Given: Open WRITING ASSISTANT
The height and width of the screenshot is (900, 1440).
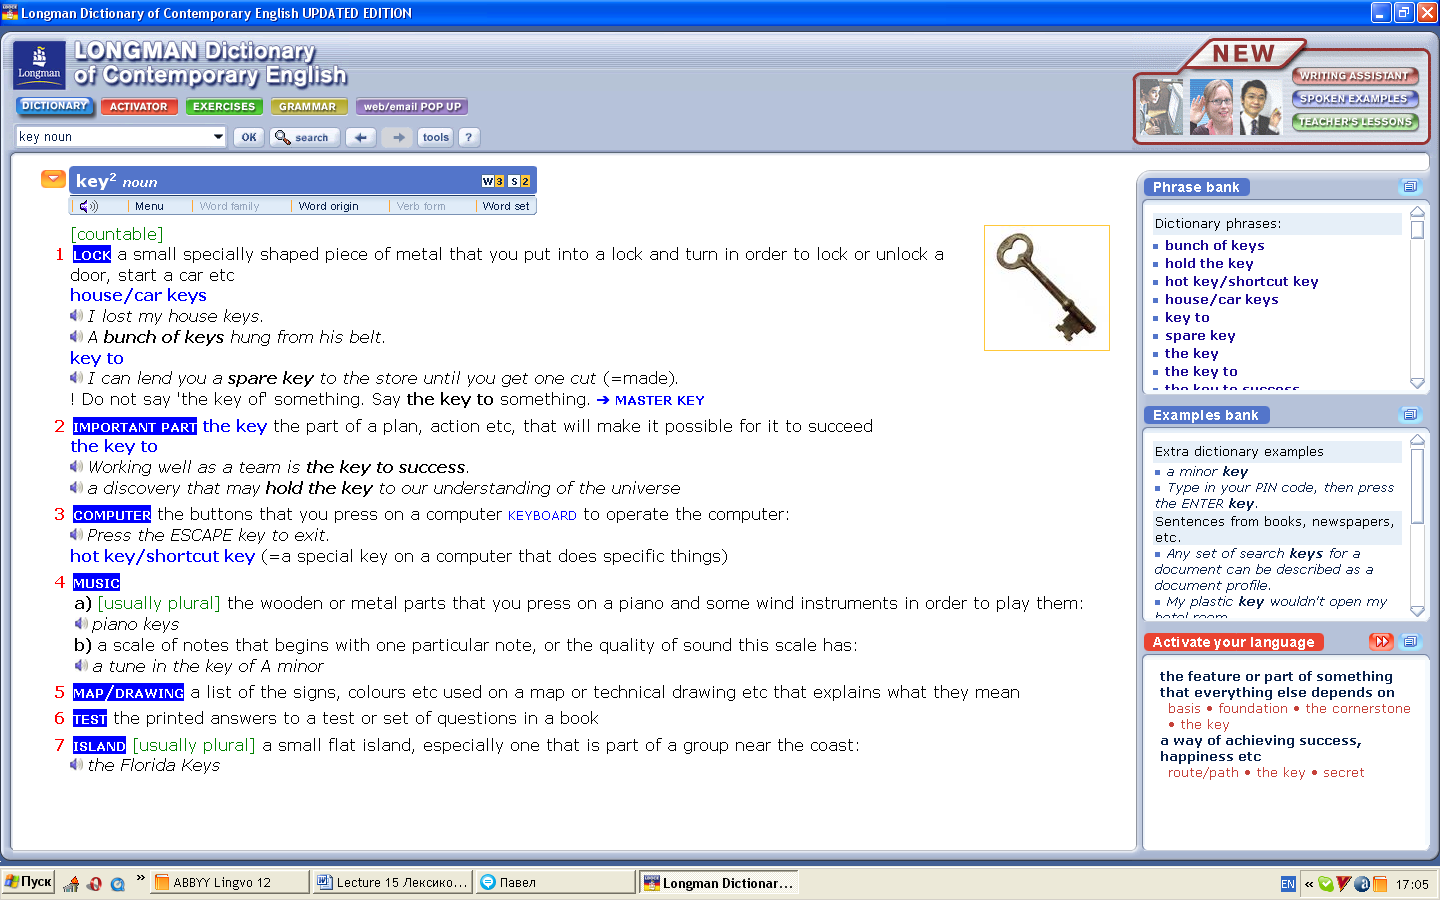Looking at the screenshot, I should point(1354,76).
